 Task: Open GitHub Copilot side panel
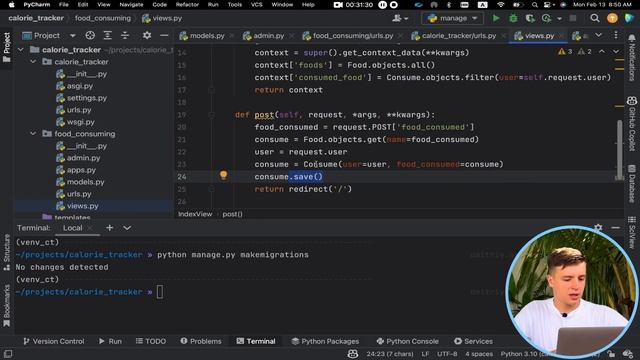pyautogui.click(x=632, y=124)
